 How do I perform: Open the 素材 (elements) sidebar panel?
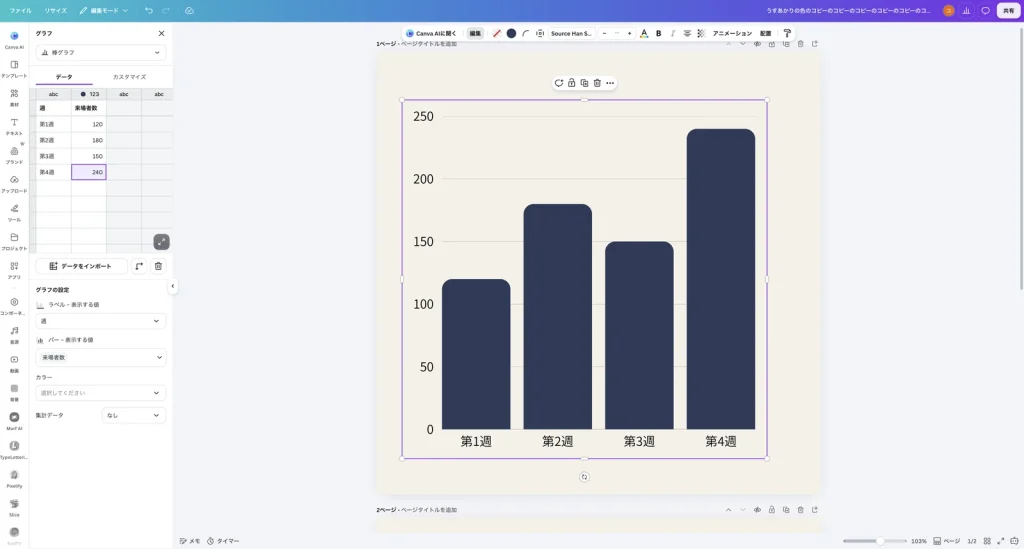click(x=14, y=97)
